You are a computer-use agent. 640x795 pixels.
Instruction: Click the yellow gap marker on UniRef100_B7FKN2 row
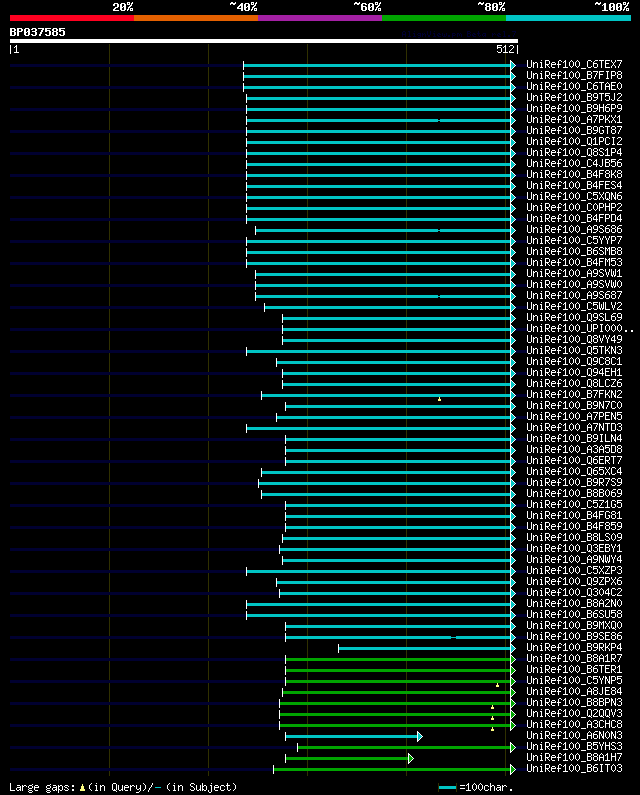(439, 400)
